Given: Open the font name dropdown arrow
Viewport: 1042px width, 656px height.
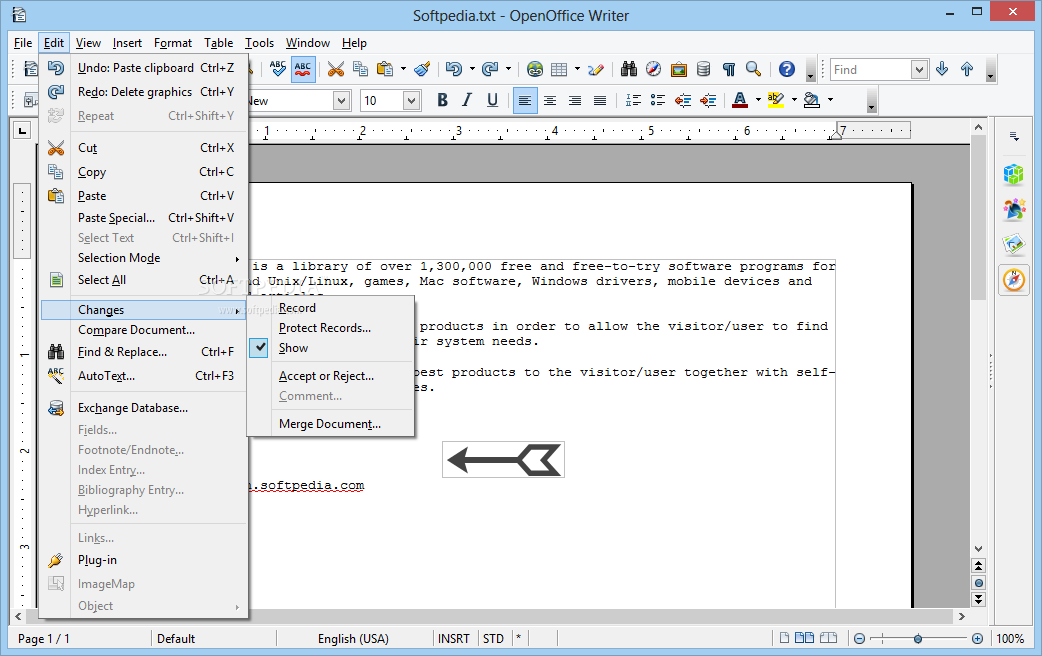Looking at the screenshot, I should 342,100.
